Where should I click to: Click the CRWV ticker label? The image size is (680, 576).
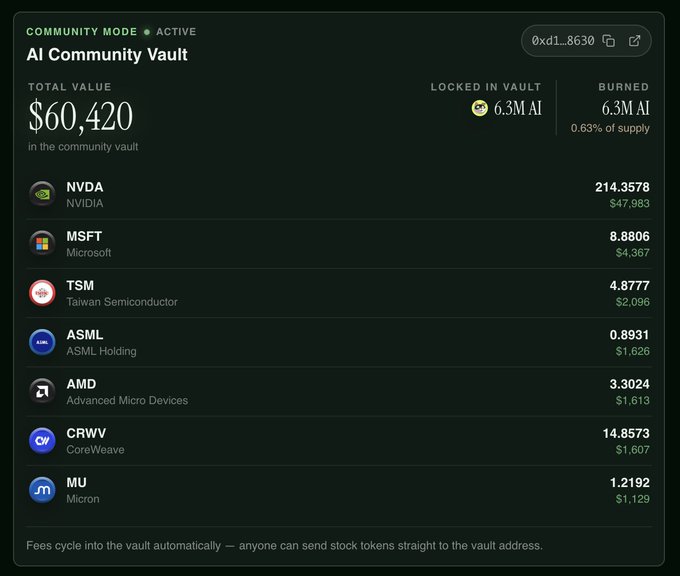click(86, 433)
